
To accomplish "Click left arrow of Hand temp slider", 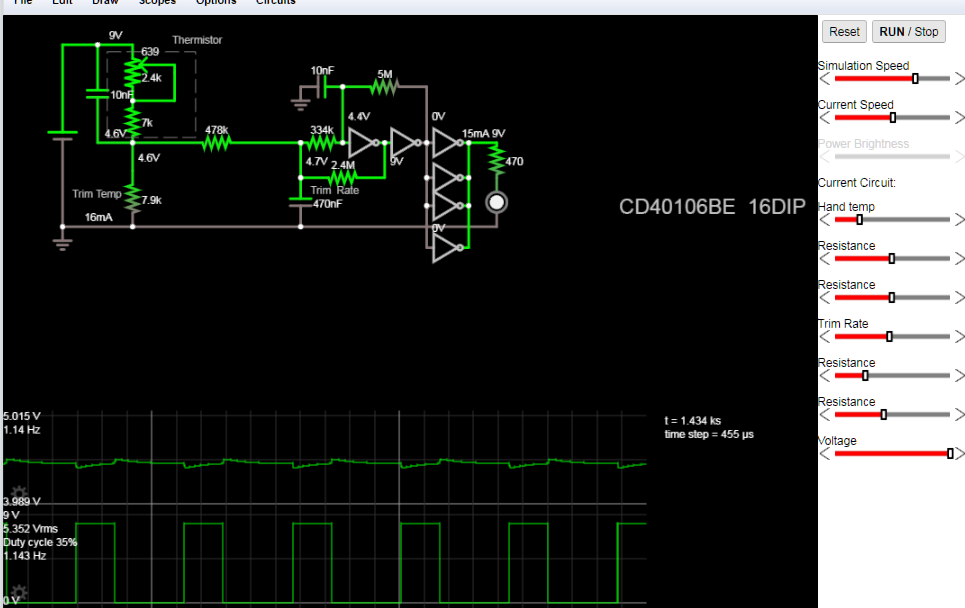I will click(825, 220).
